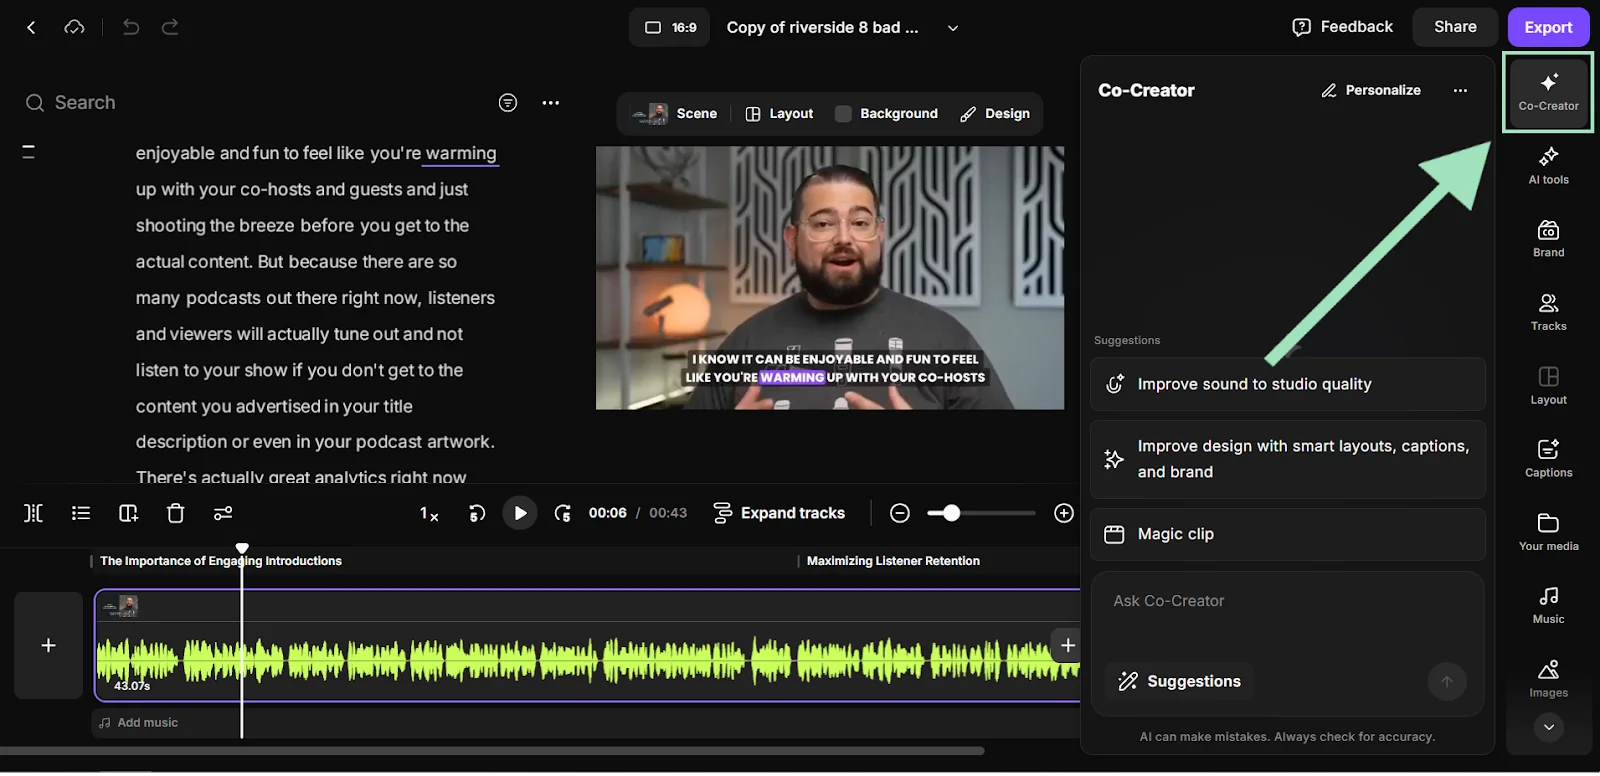Click the timeline zoom slider handle
1600x776 pixels.
pyautogui.click(x=951, y=513)
